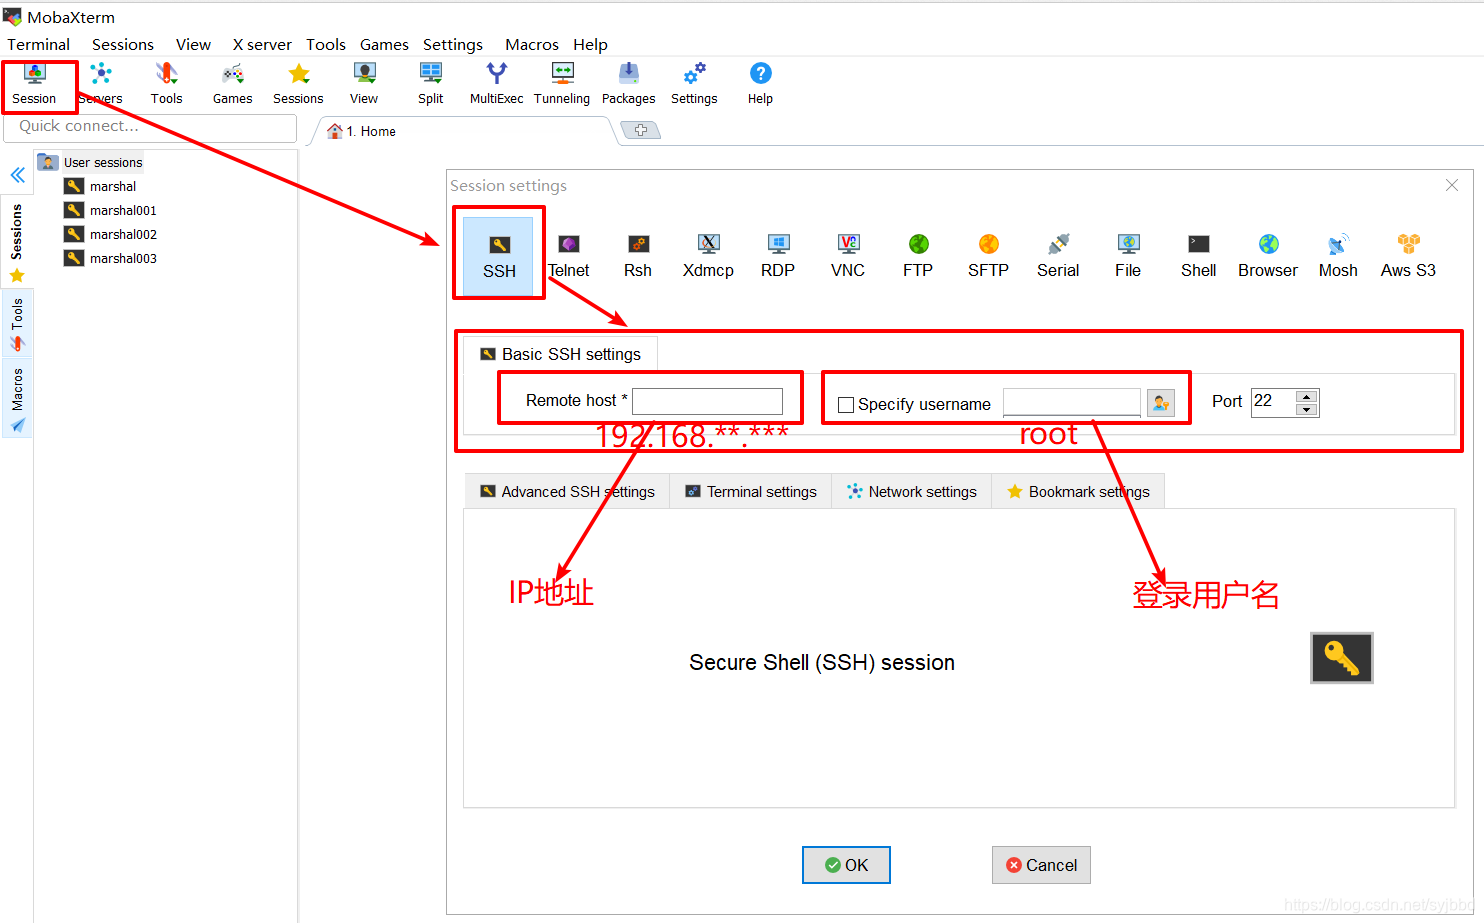Collapse the sidebar with the double chevron

pos(17,175)
